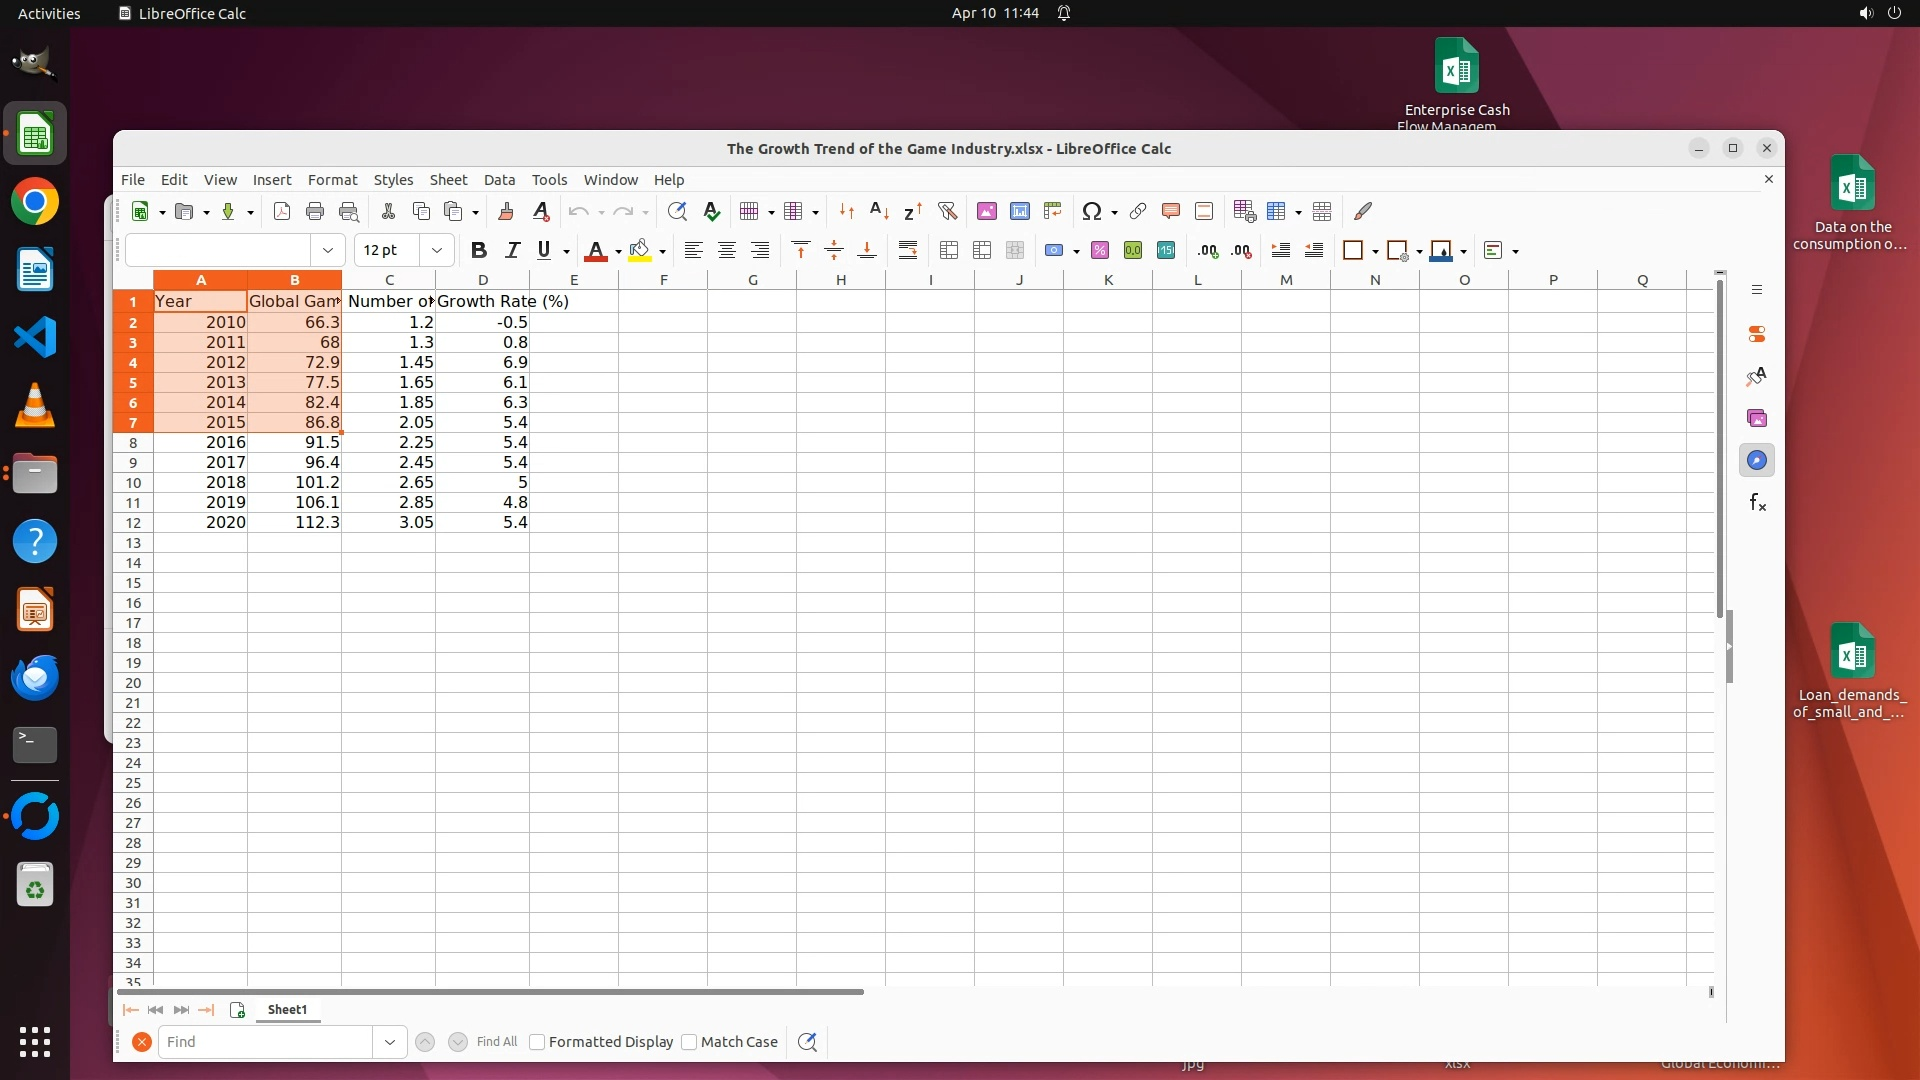Insert a chart using toolbar icon
The height and width of the screenshot is (1080, 1920).
tap(1019, 211)
